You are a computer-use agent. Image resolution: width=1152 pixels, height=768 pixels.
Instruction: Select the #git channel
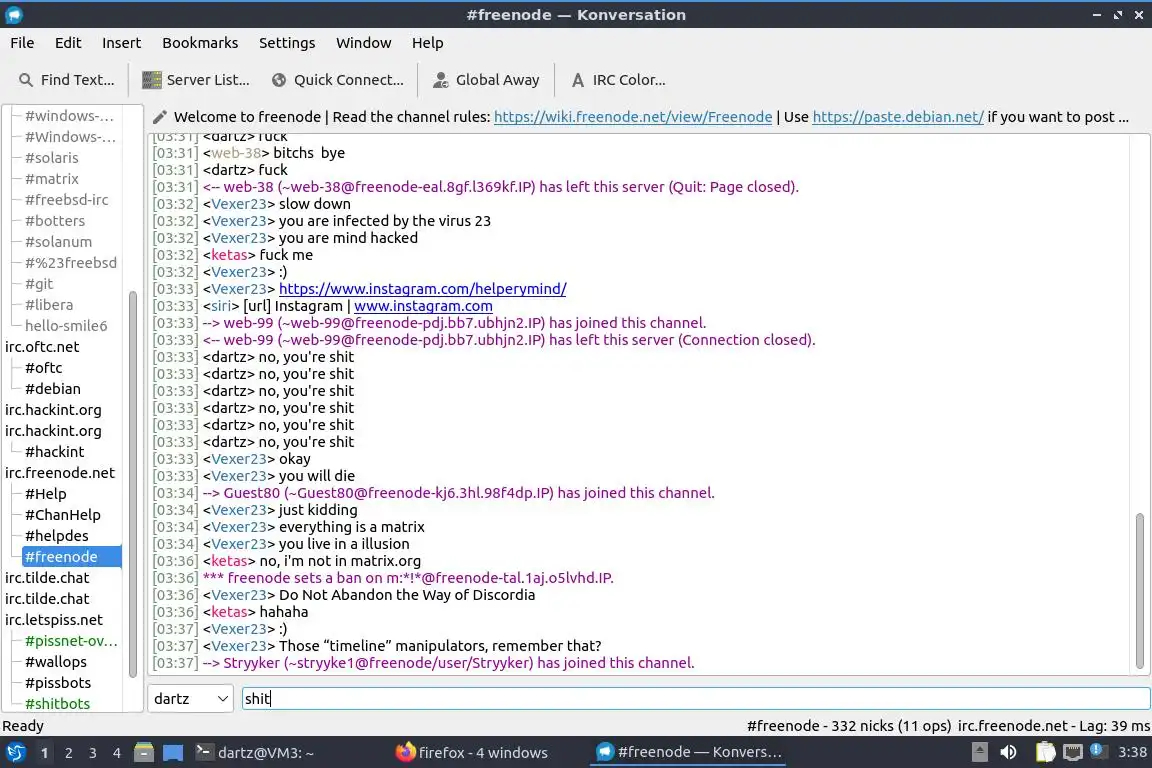39,283
